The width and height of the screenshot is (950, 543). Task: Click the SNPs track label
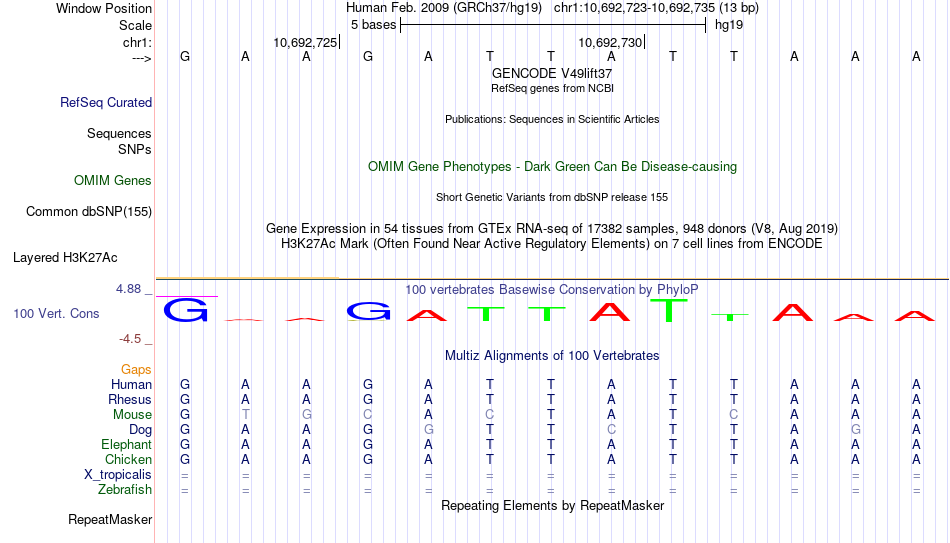click(x=135, y=149)
